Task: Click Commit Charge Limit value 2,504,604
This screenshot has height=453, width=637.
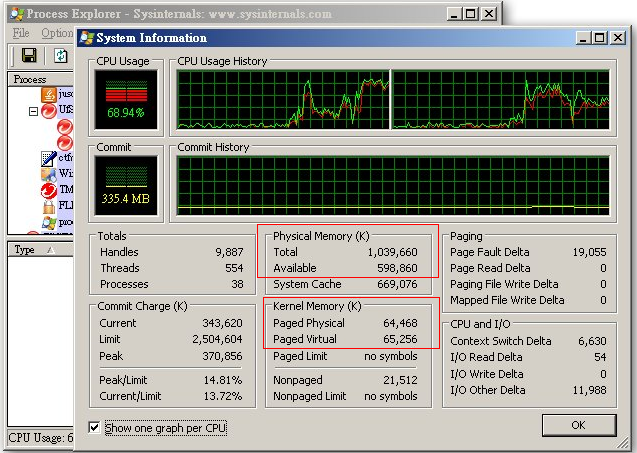Action: click(x=217, y=339)
